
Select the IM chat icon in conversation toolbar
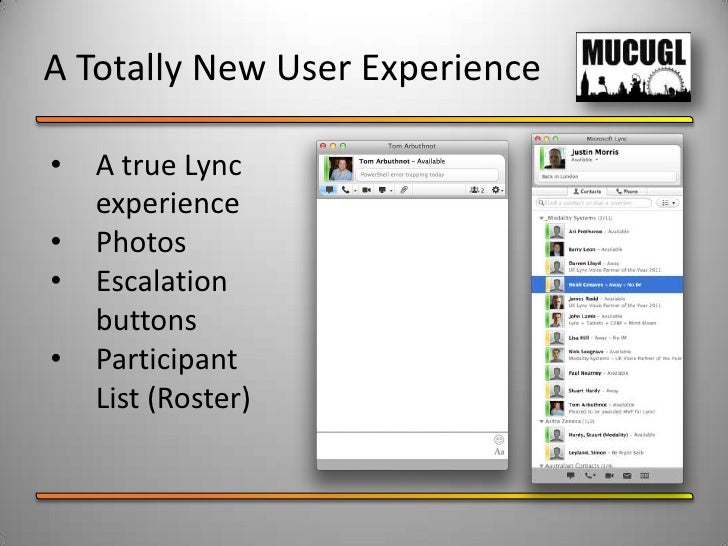click(x=329, y=190)
